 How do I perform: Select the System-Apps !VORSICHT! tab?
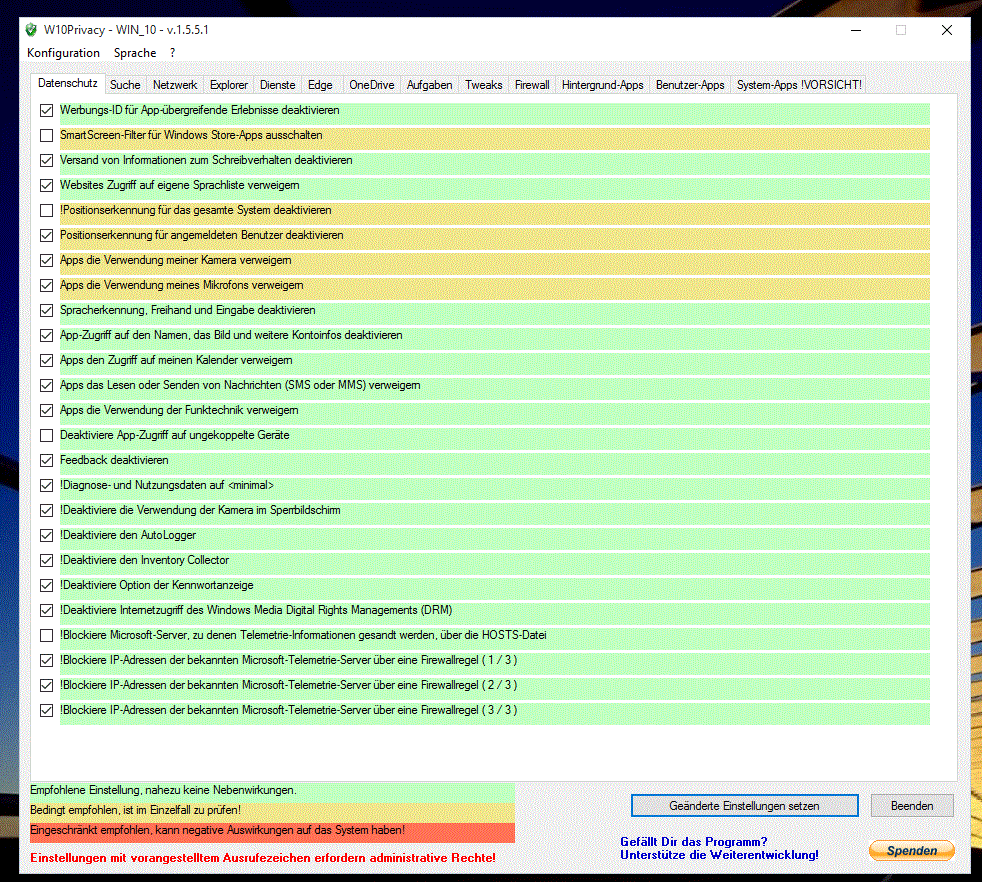[x=799, y=85]
